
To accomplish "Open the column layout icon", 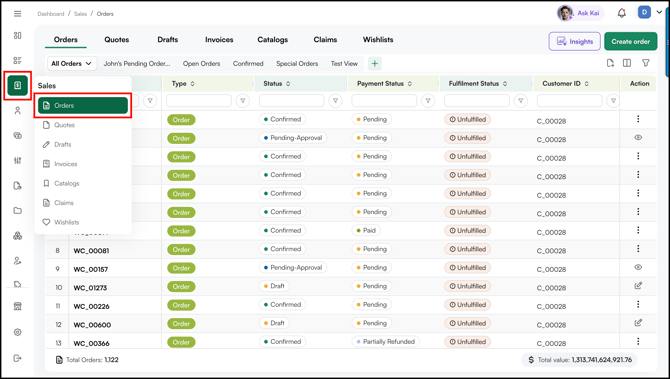I will click(x=627, y=63).
